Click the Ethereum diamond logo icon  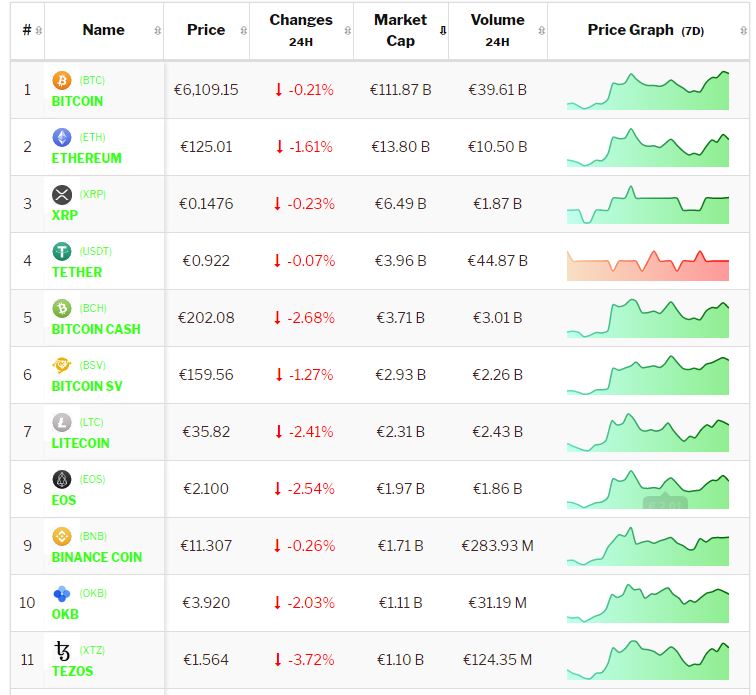[x=62, y=137]
